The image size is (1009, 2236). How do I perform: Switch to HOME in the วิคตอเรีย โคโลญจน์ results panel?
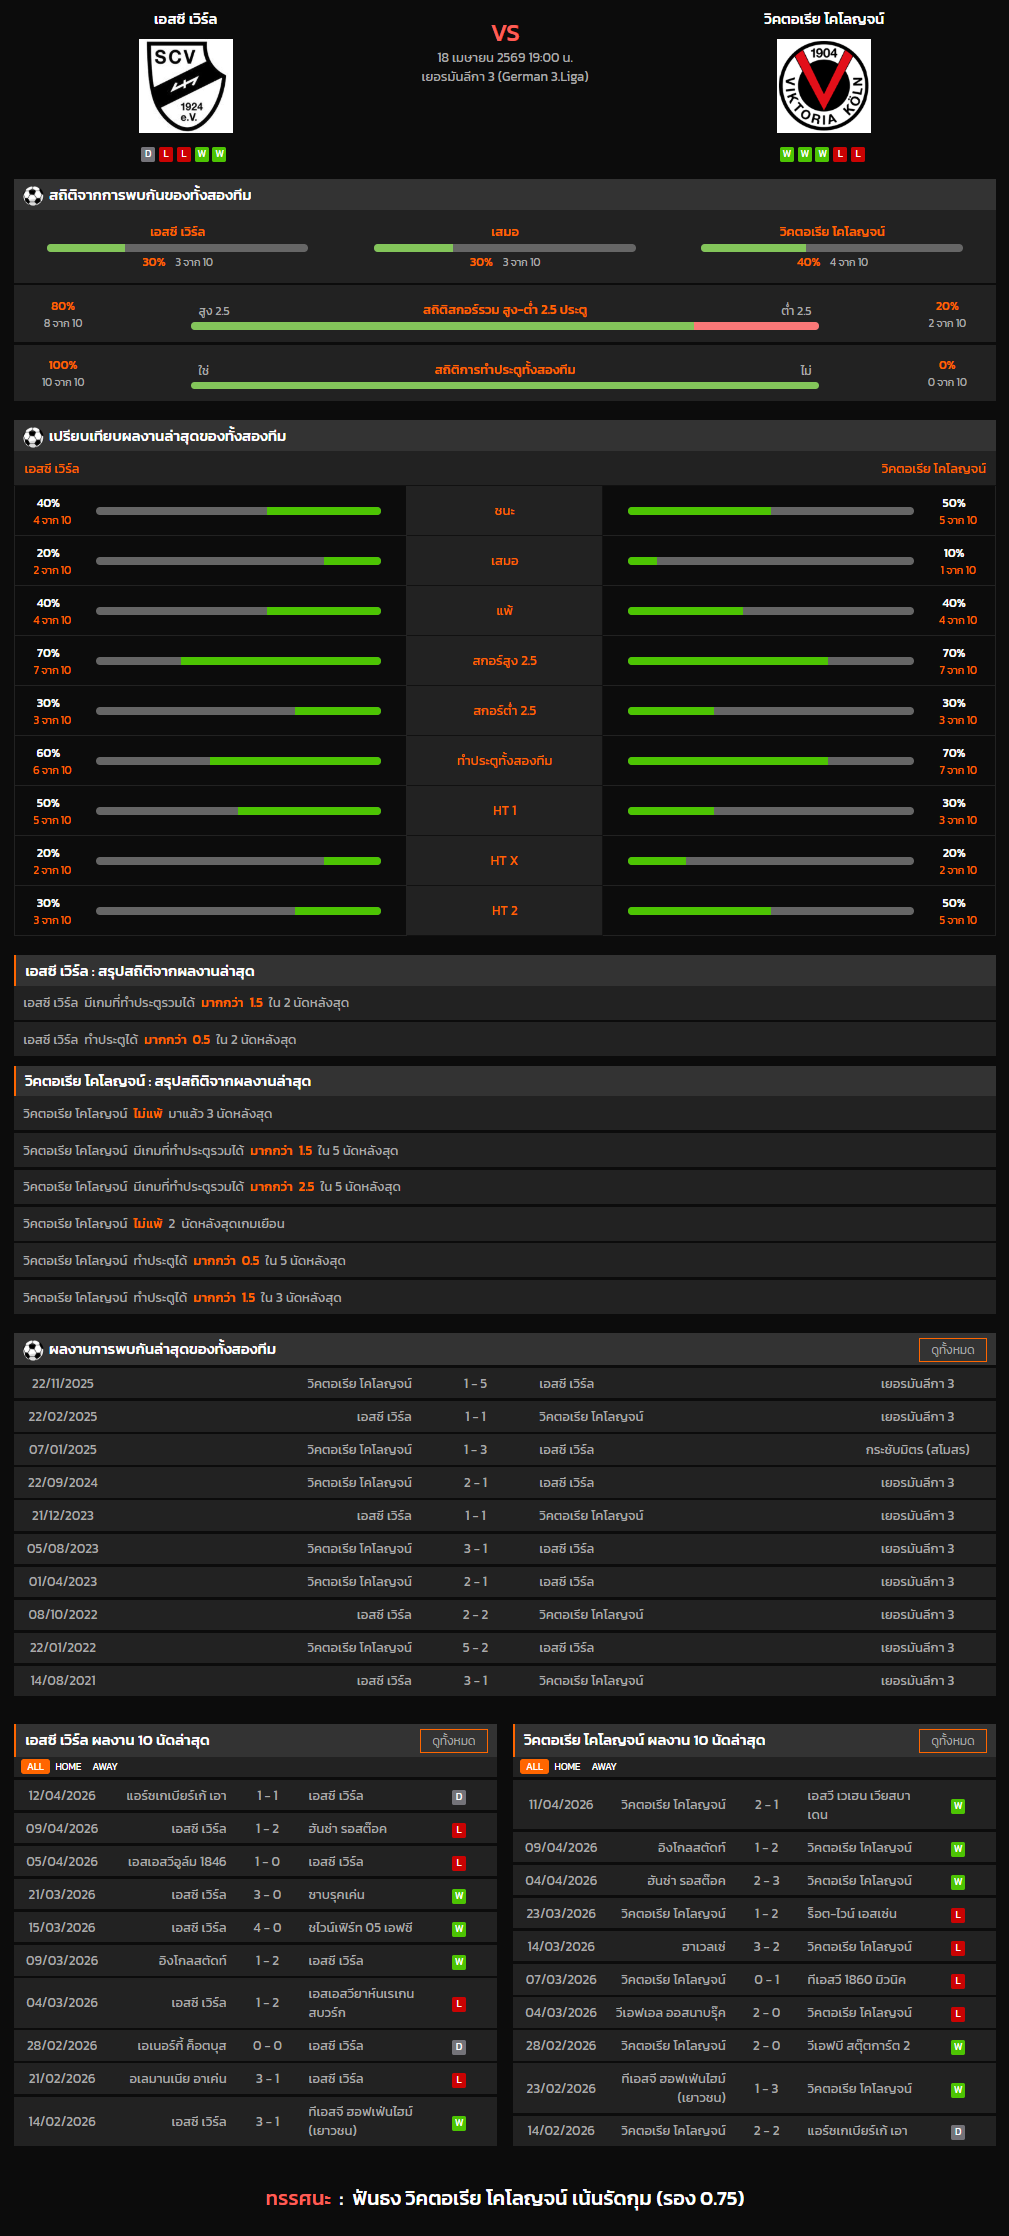(x=567, y=1767)
